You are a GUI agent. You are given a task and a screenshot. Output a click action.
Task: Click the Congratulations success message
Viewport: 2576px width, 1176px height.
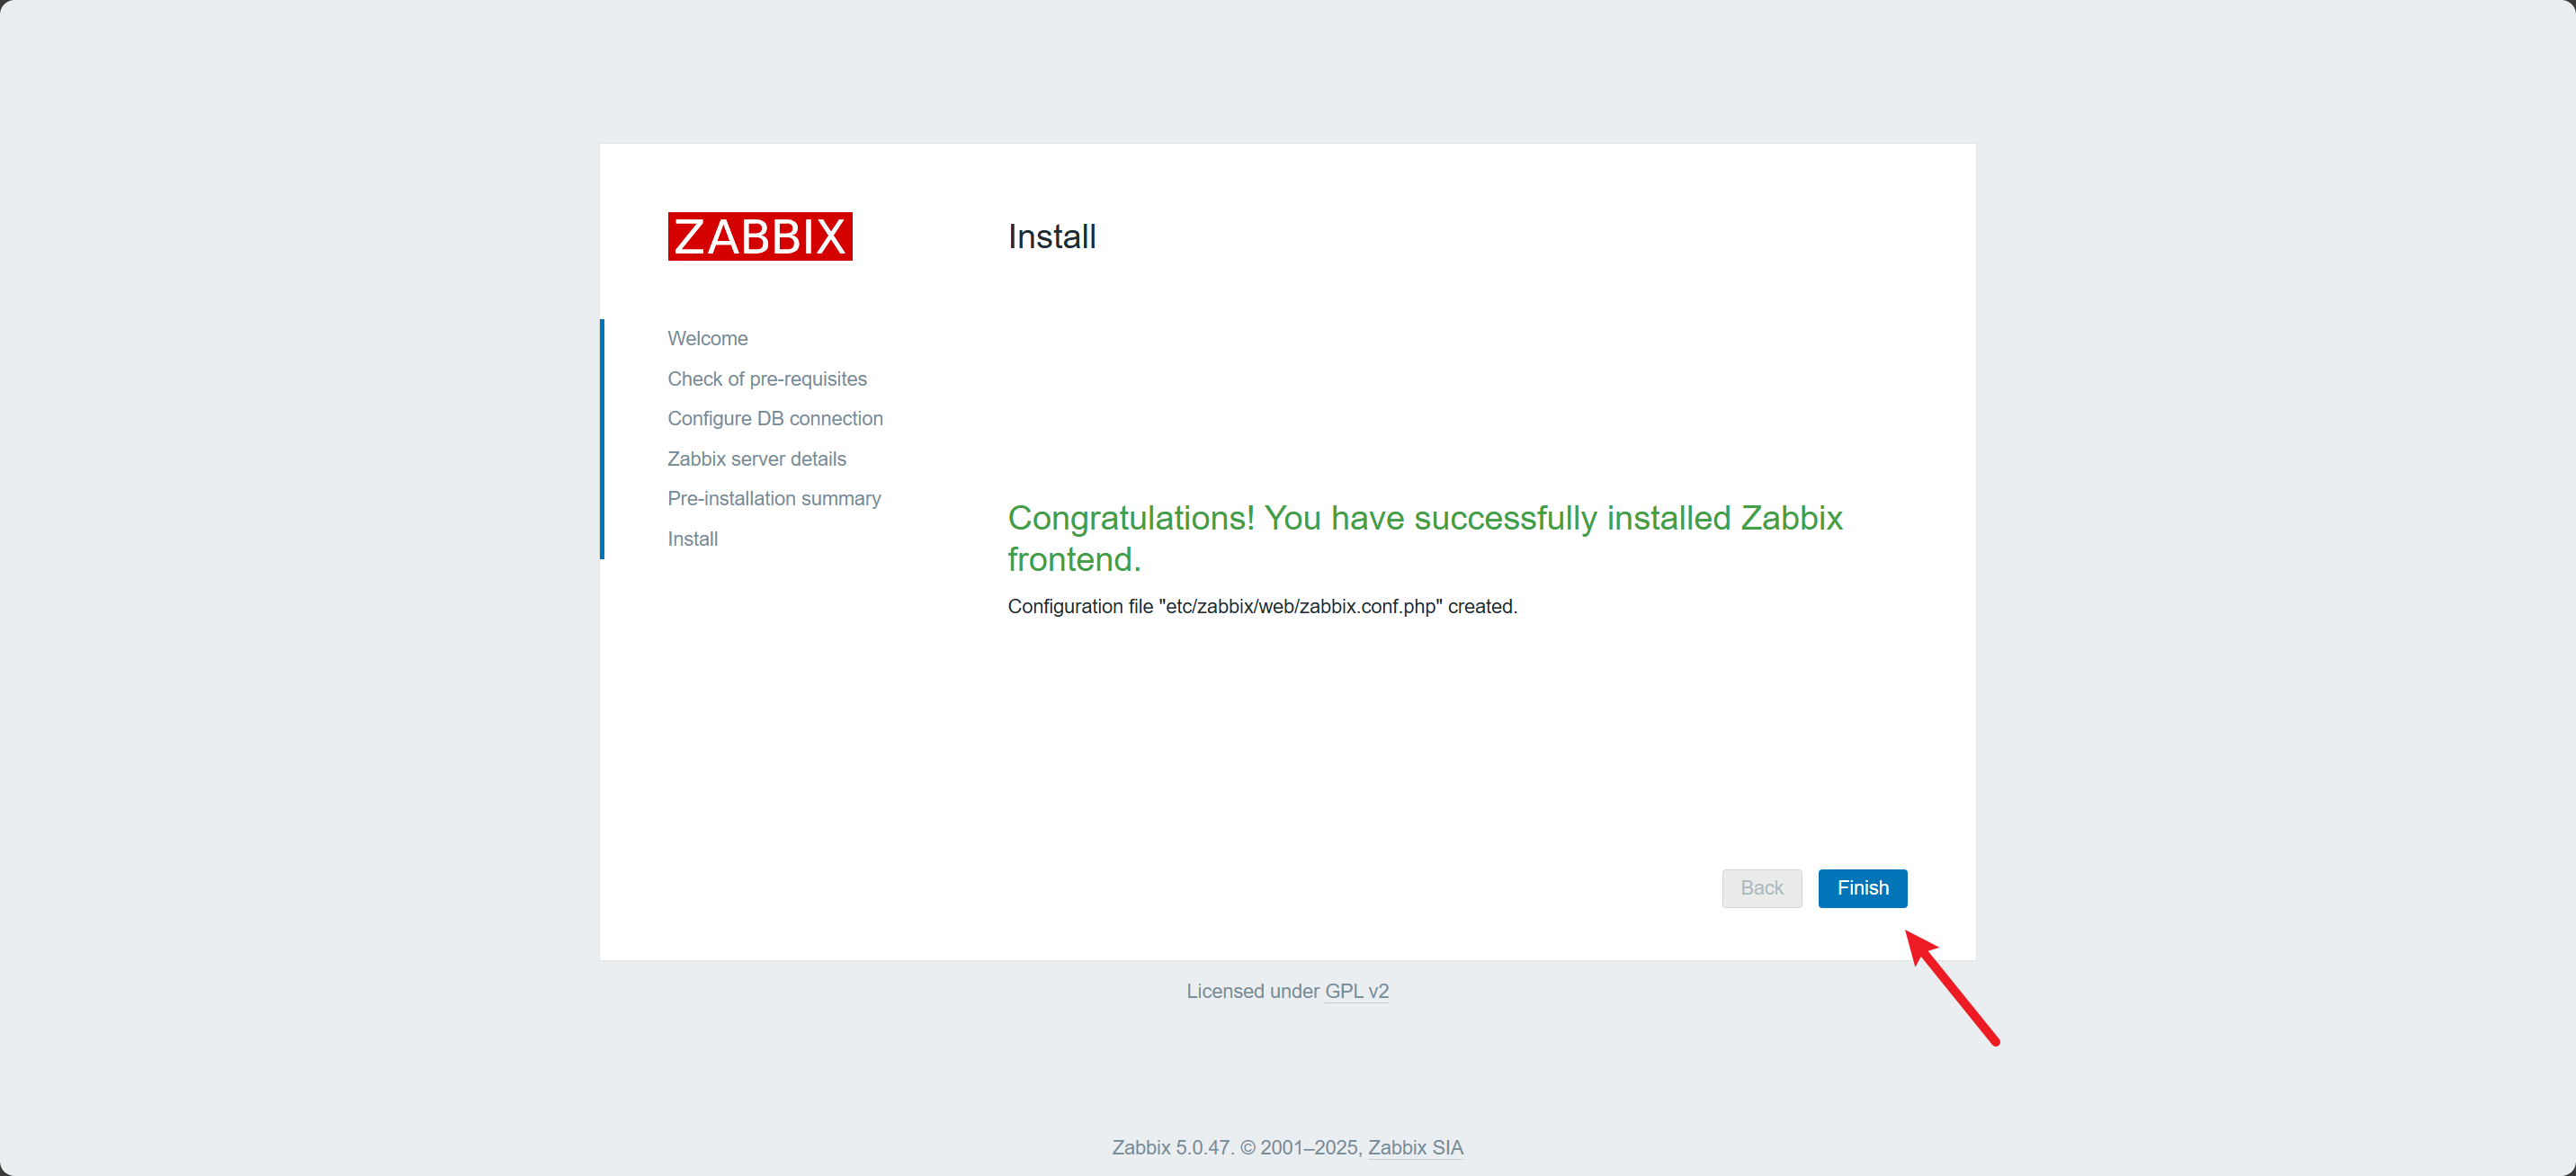pyautogui.click(x=1425, y=538)
